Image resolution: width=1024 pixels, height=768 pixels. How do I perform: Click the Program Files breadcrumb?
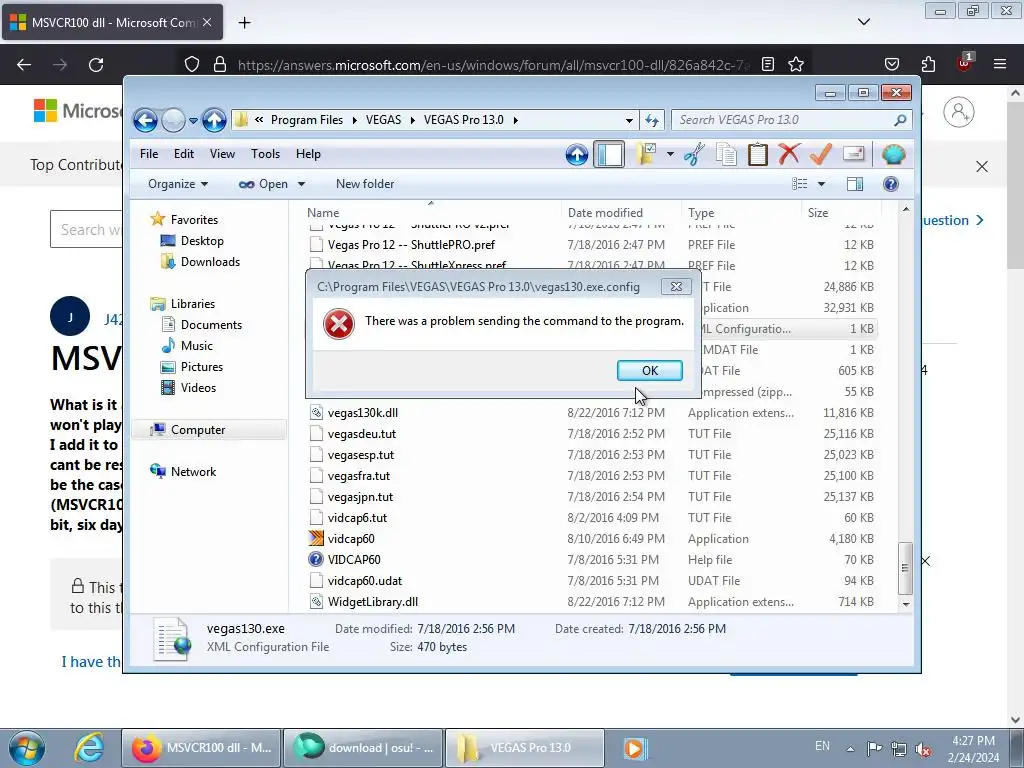307,120
